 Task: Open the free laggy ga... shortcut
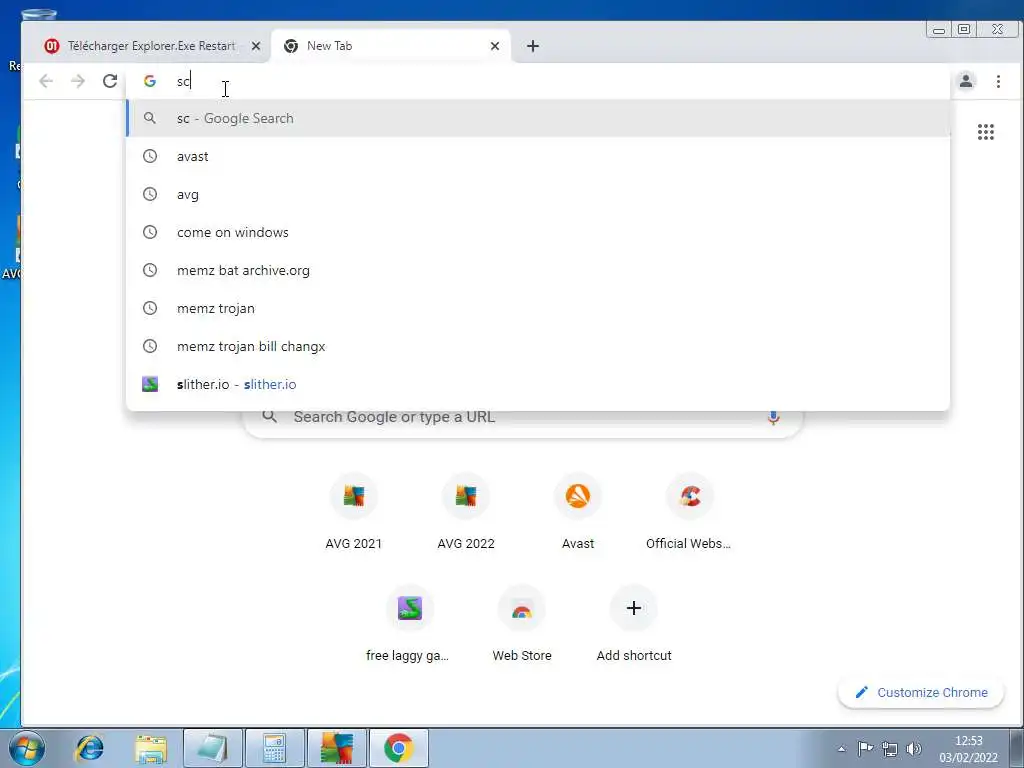point(409,625)
